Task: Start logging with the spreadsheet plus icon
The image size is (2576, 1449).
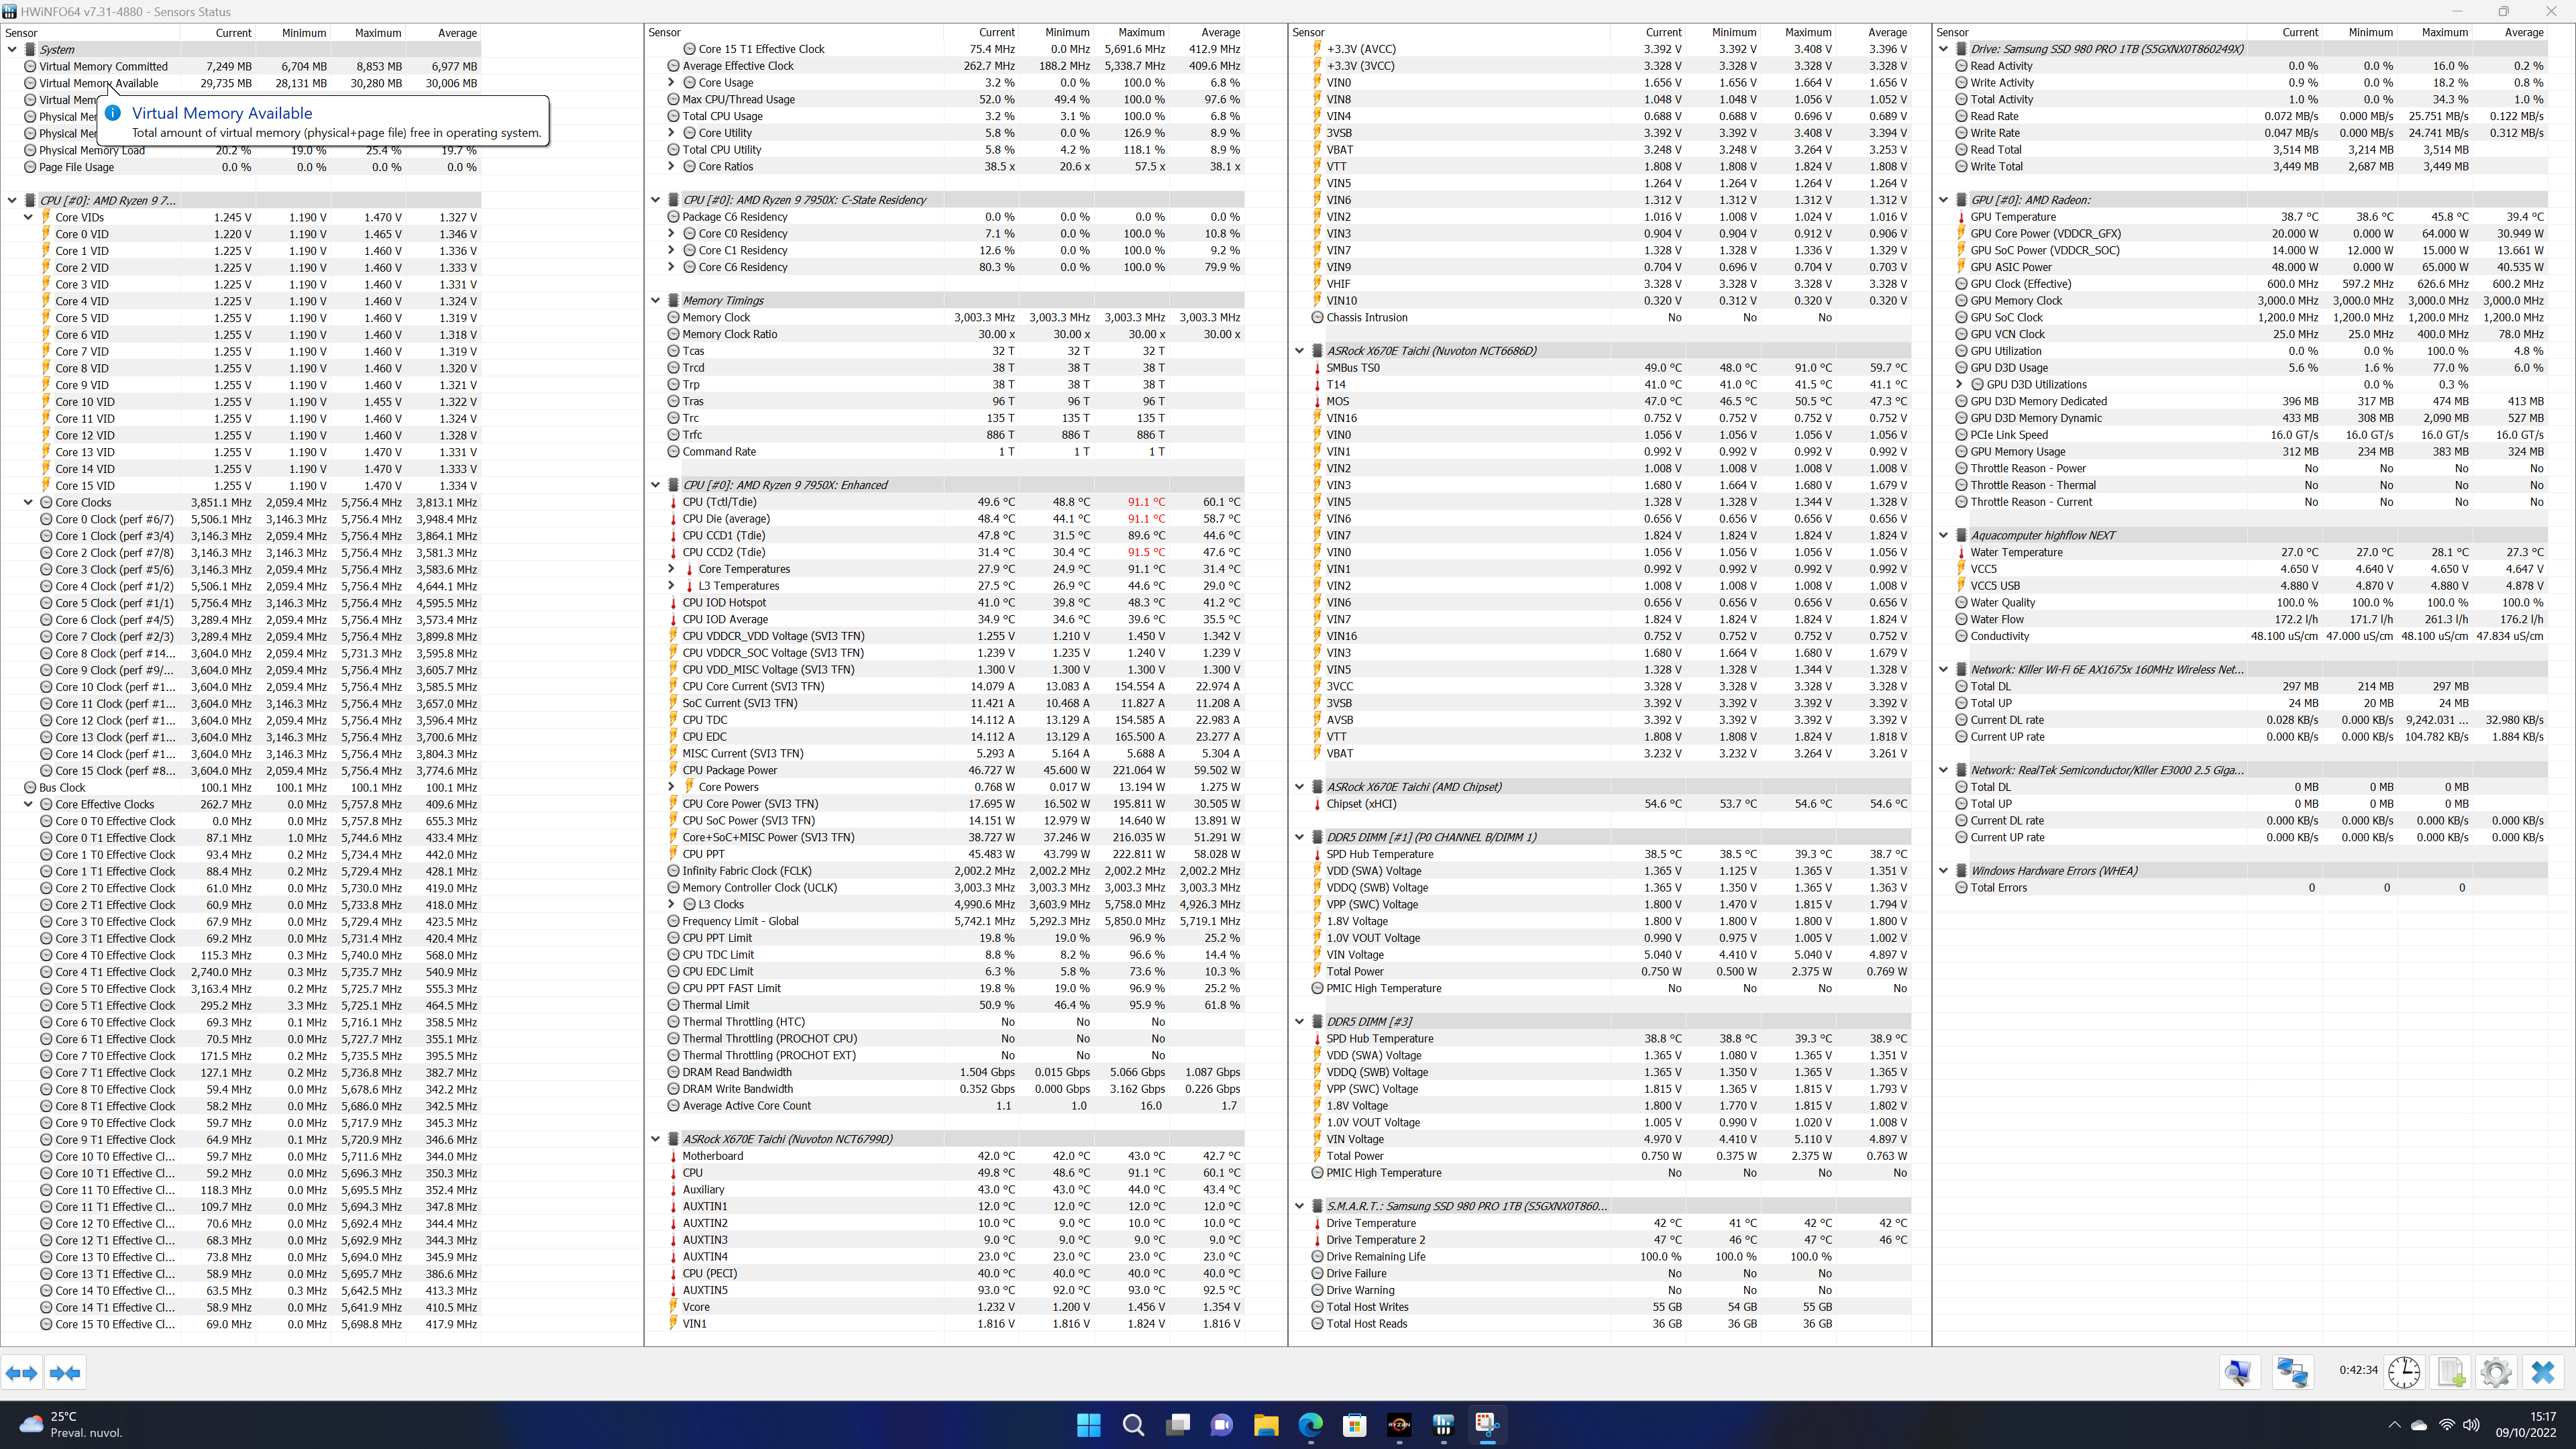Action: [x=2451, y=1372]
